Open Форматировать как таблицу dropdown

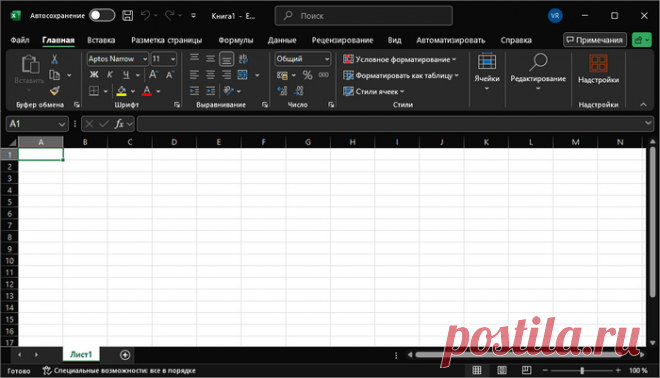[401, 75]
